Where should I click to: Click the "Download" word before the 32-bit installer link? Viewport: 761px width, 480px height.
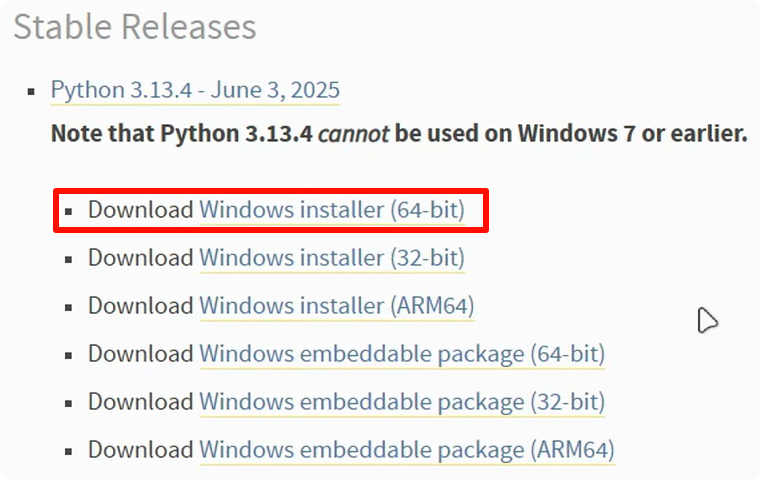[140, 258]
